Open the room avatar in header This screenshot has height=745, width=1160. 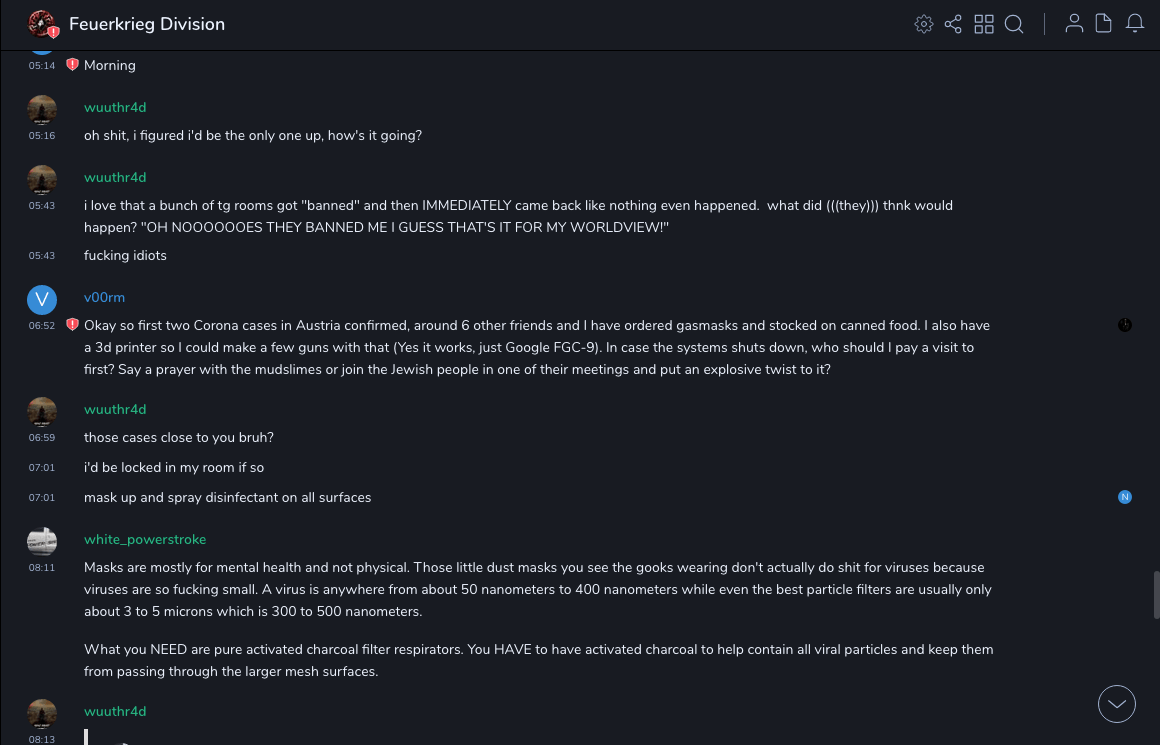pyautogui.click(x=42, y=24)
